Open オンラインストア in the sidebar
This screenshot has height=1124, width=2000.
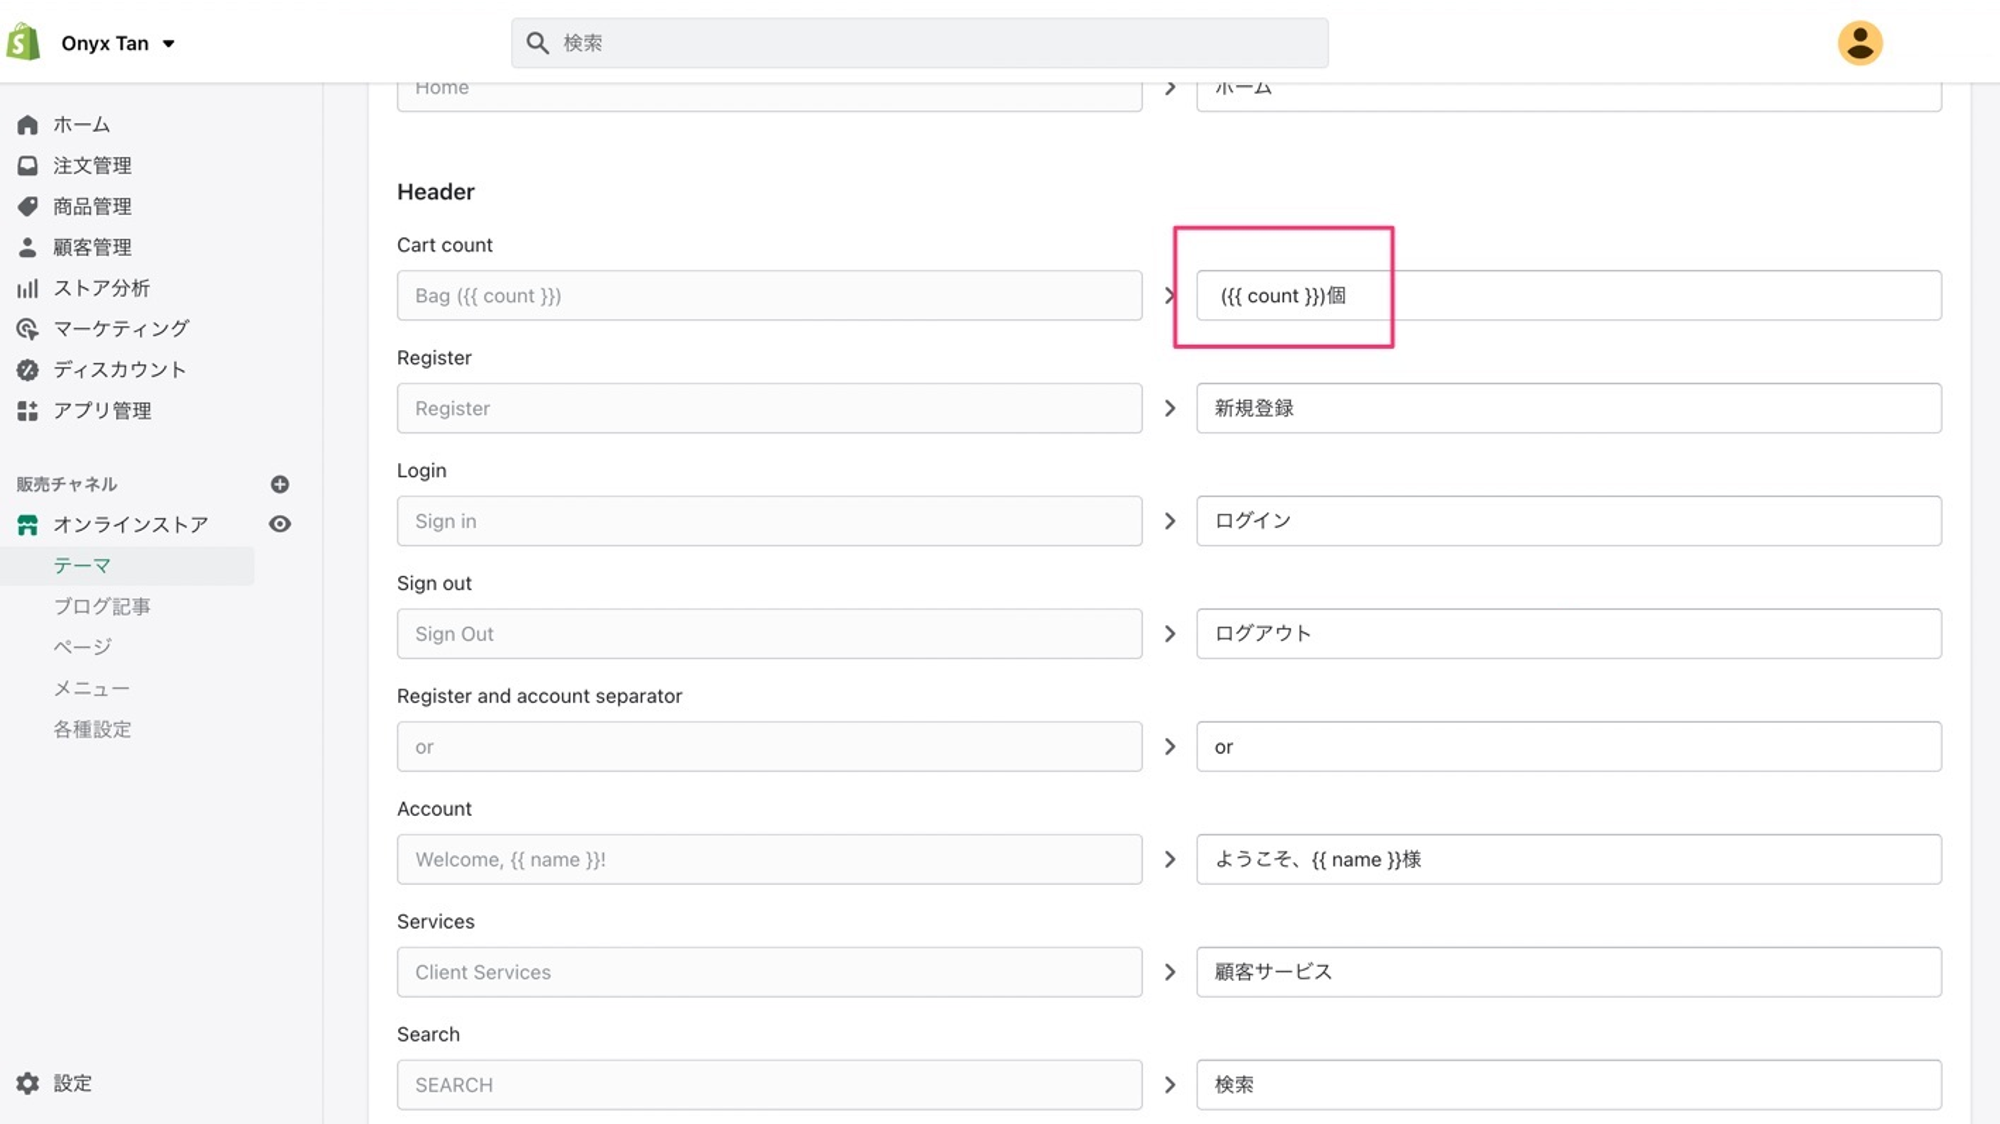[130, 524]
